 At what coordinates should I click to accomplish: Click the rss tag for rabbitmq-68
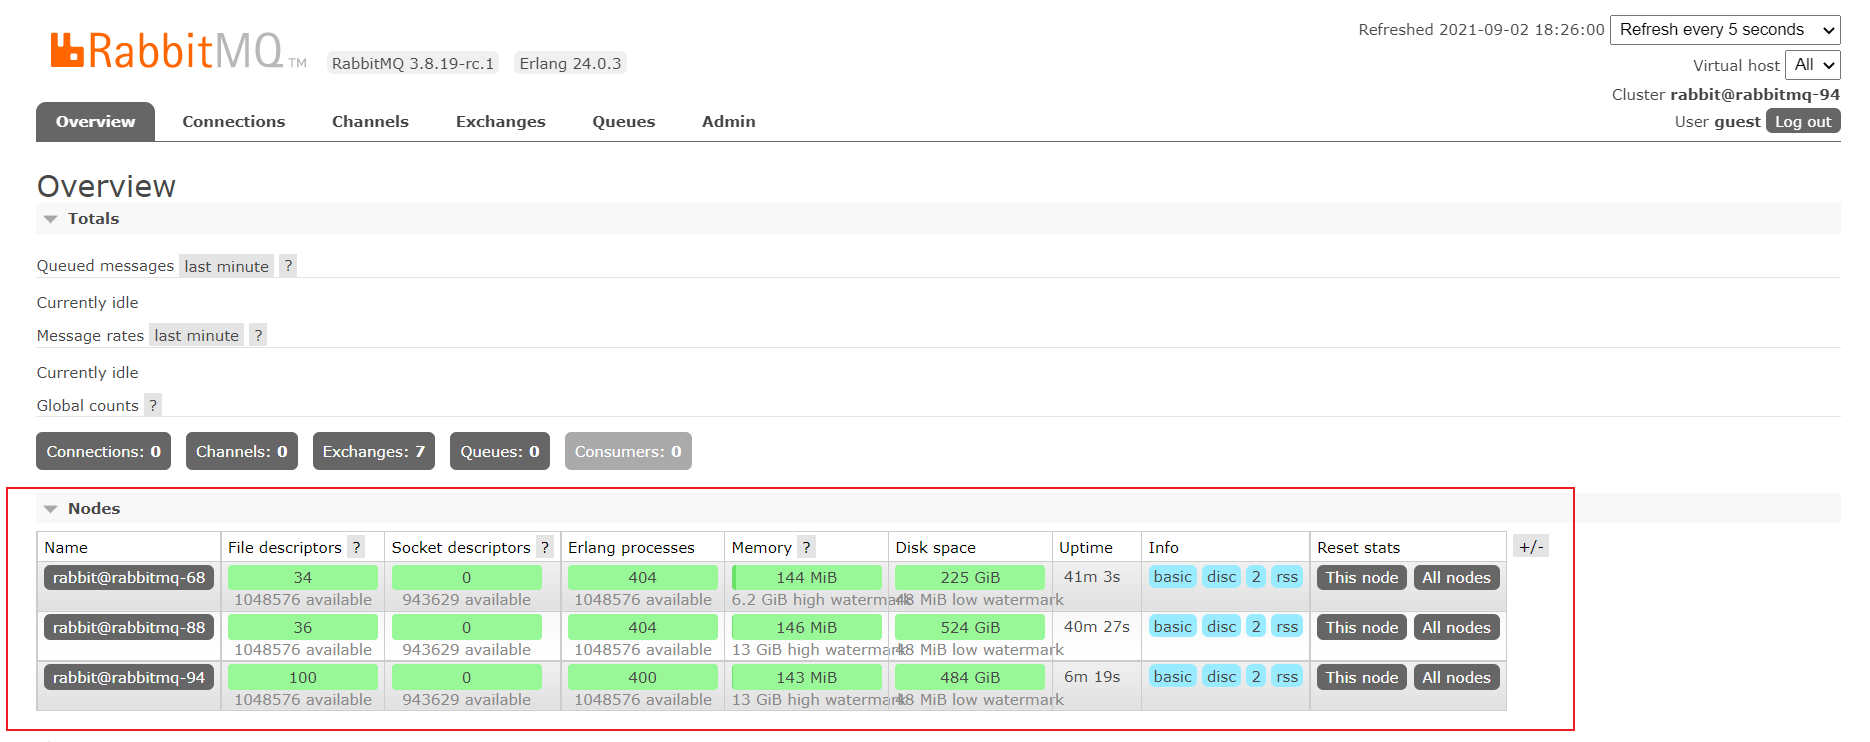(1287, 577)
